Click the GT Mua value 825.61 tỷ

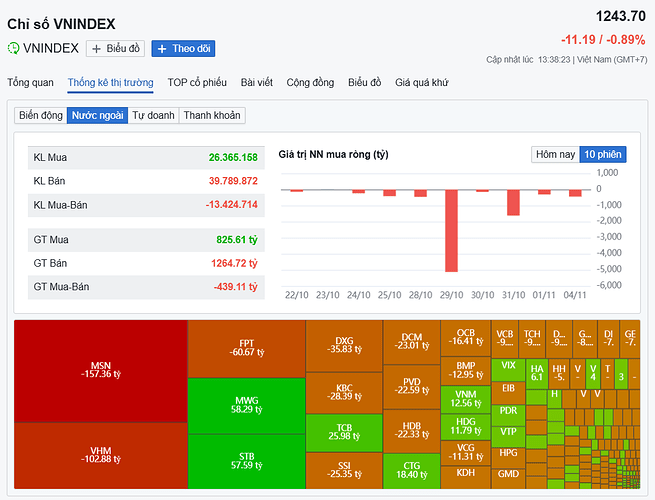point(237,240)
